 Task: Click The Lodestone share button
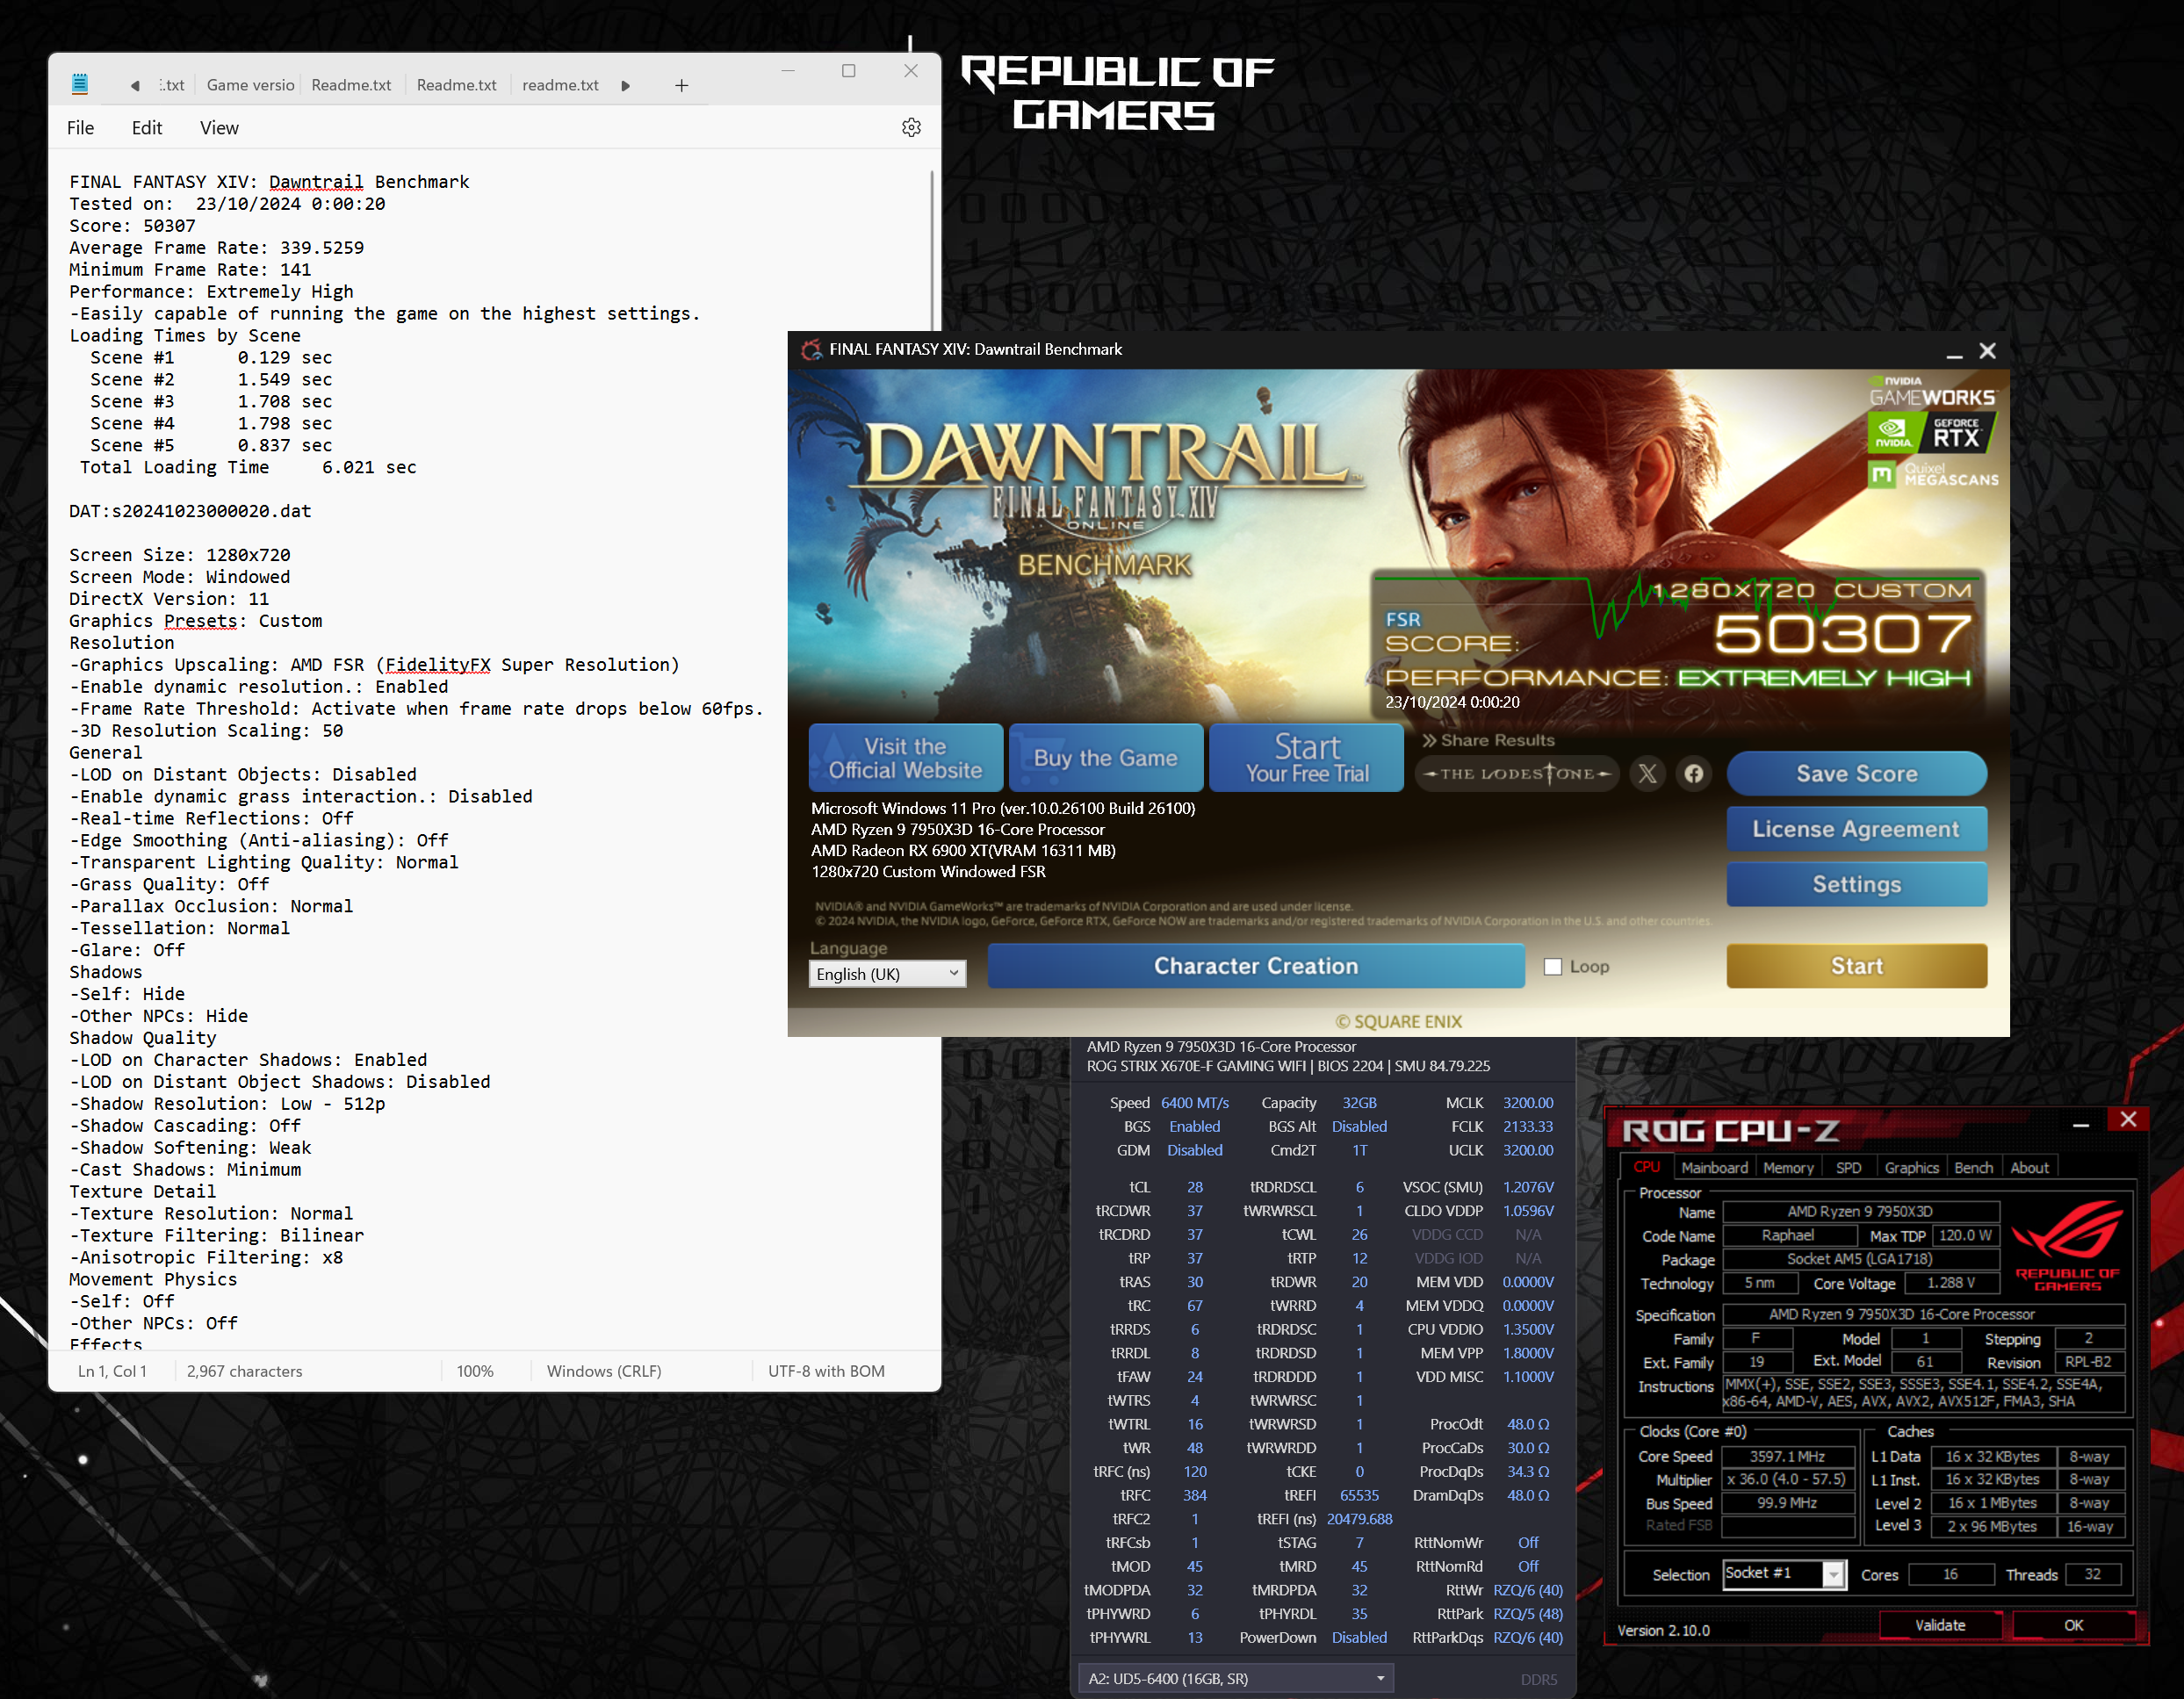1517,773
